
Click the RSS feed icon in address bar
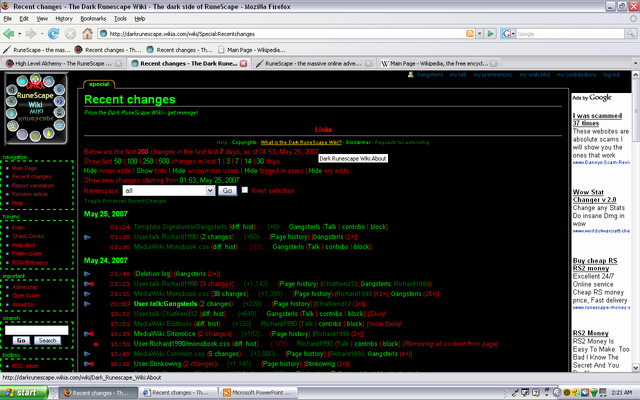(x=470, y=33)
